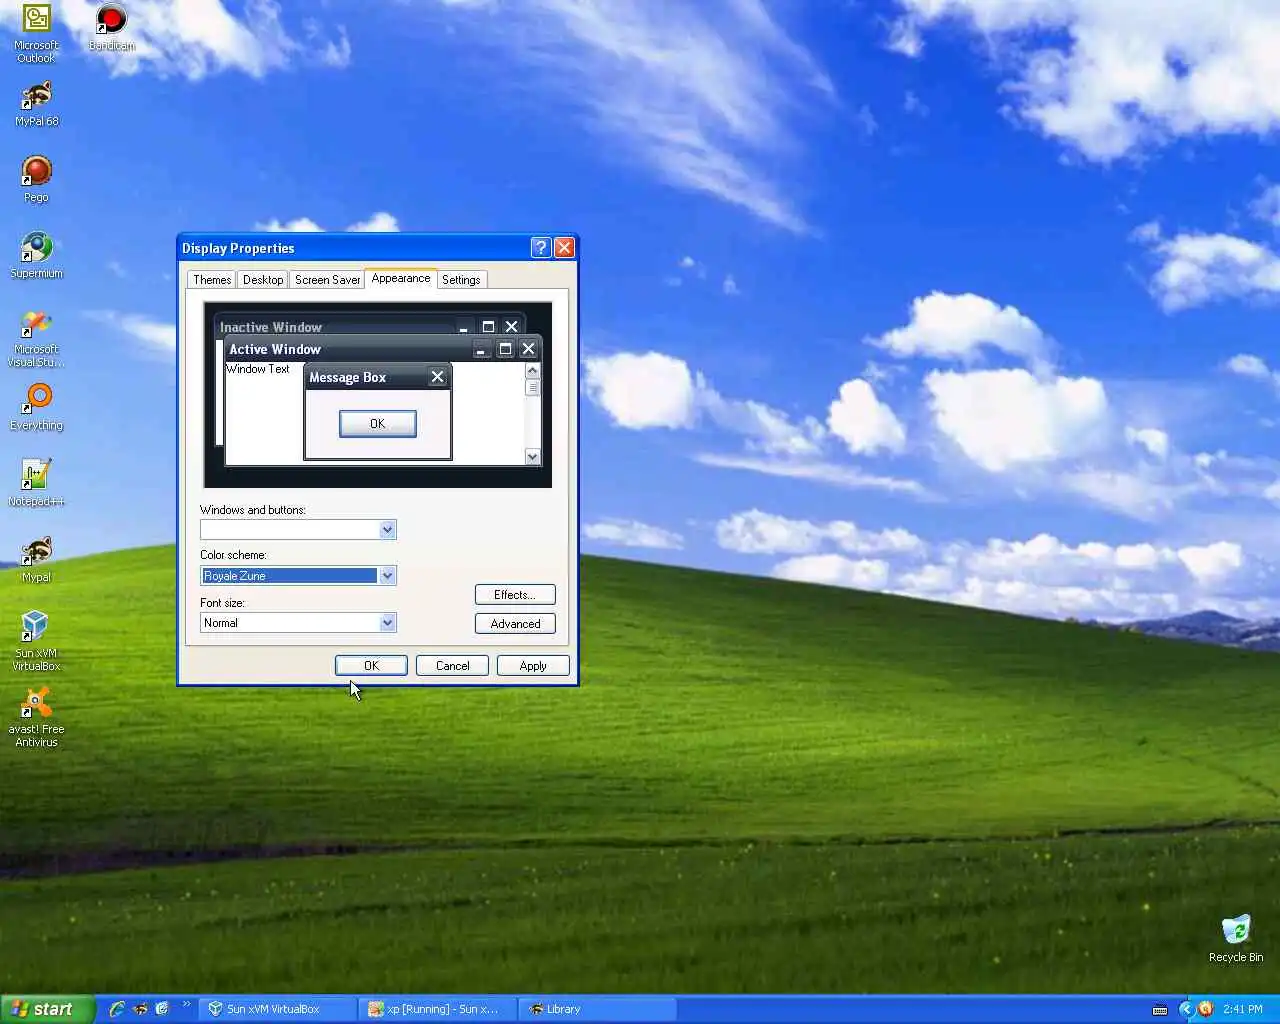Click the Active Window maximize icon in preview
The width and height of the screenshot is (1280, 1024).
[505, 349]
